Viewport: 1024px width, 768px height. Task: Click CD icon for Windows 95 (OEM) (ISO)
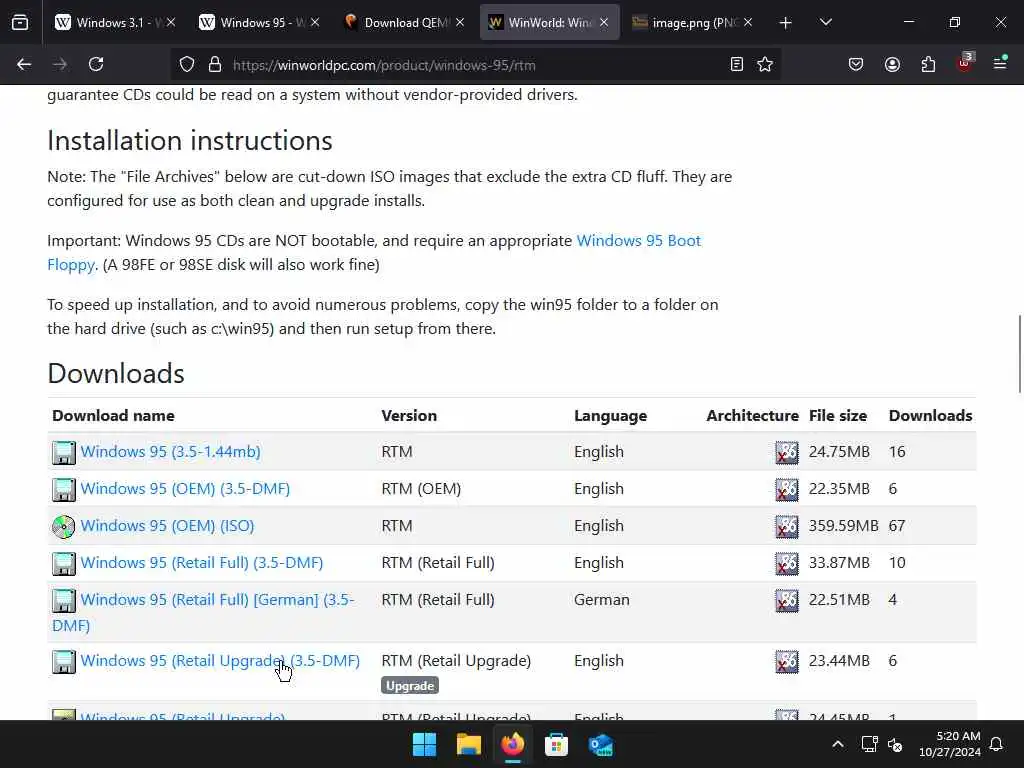pyautogui.click(x=63, y=527)
